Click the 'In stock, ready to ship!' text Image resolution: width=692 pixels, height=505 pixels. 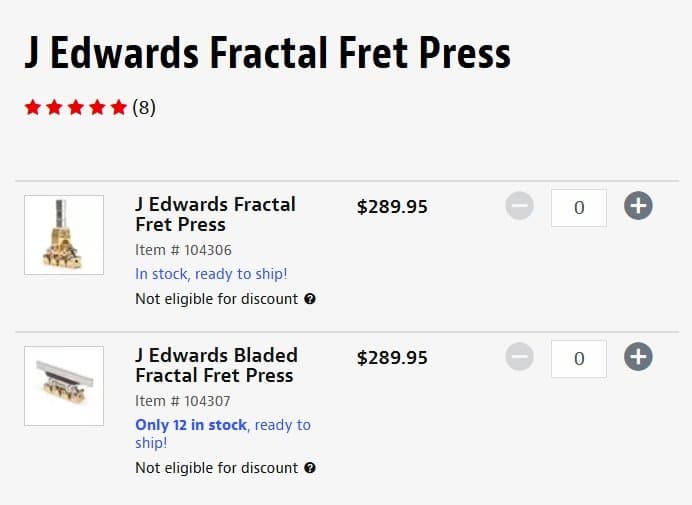(211, 274)
